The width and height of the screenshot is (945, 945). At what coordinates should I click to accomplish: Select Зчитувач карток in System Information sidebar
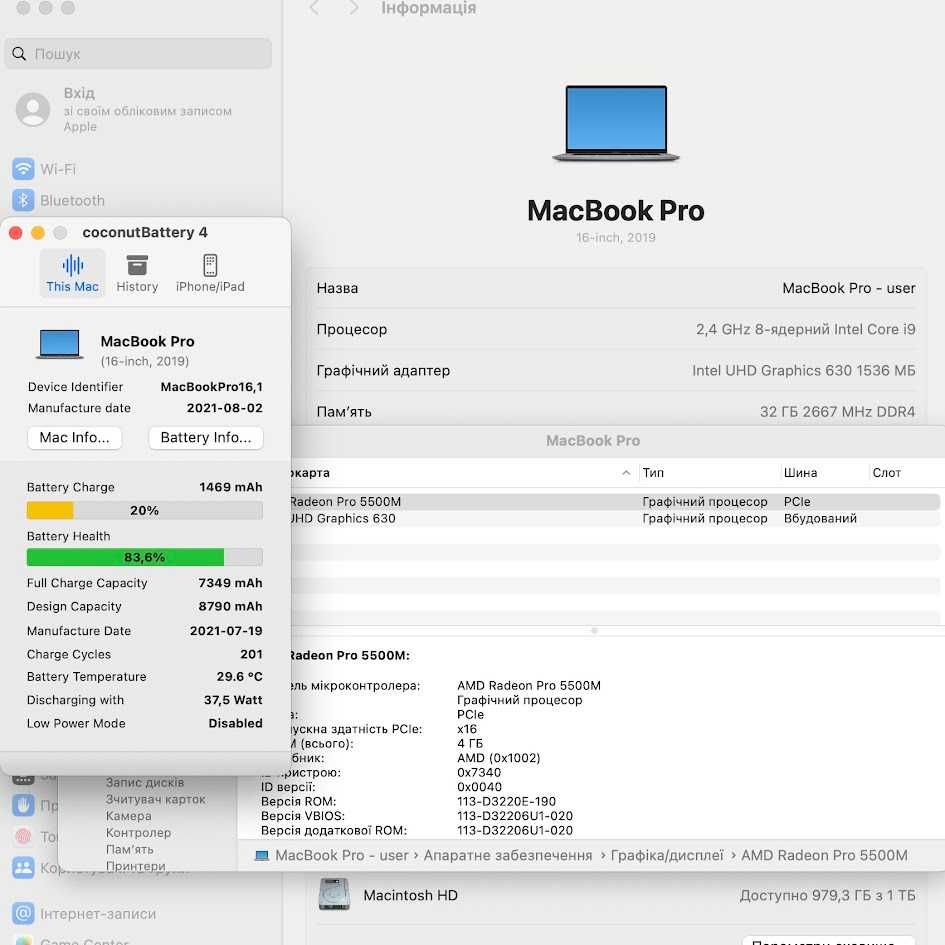[x=155, y=799]
